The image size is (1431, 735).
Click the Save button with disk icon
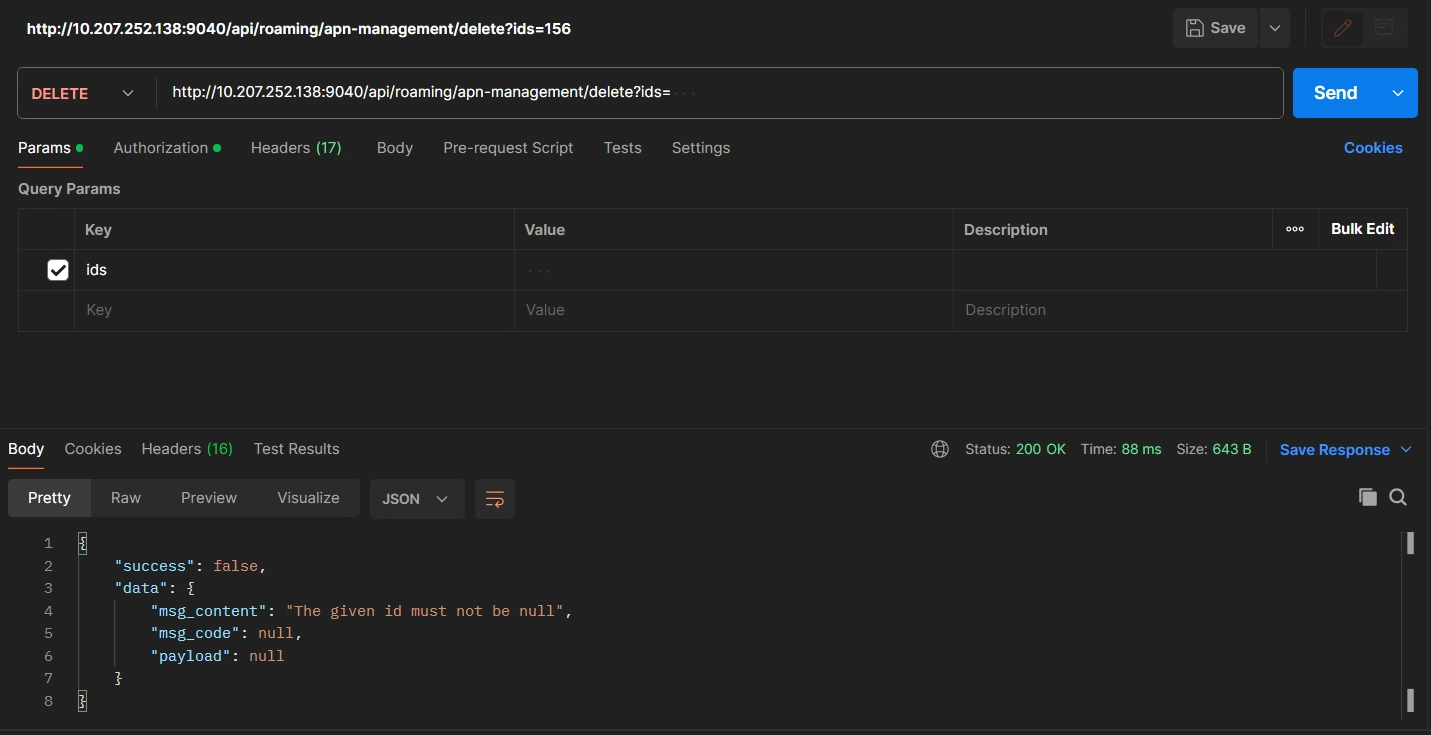point(1215,28)
